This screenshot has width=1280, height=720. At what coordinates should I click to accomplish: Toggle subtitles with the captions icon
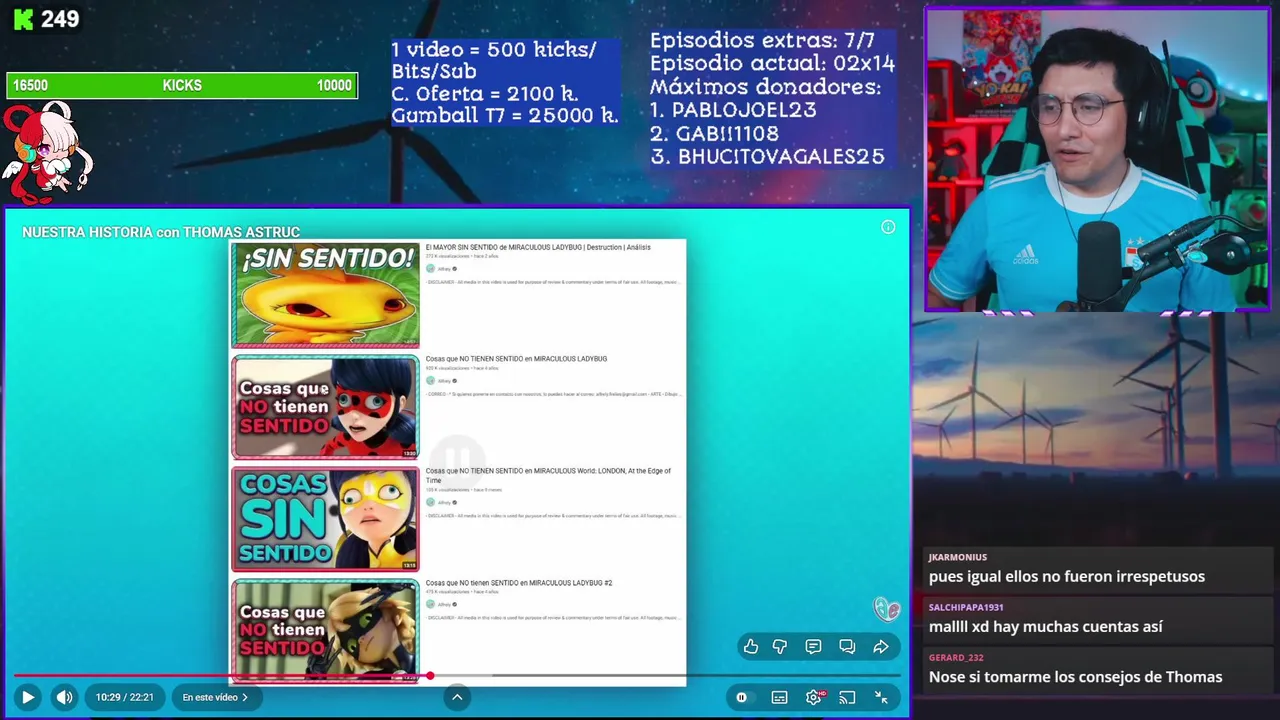tap(779, 697)
